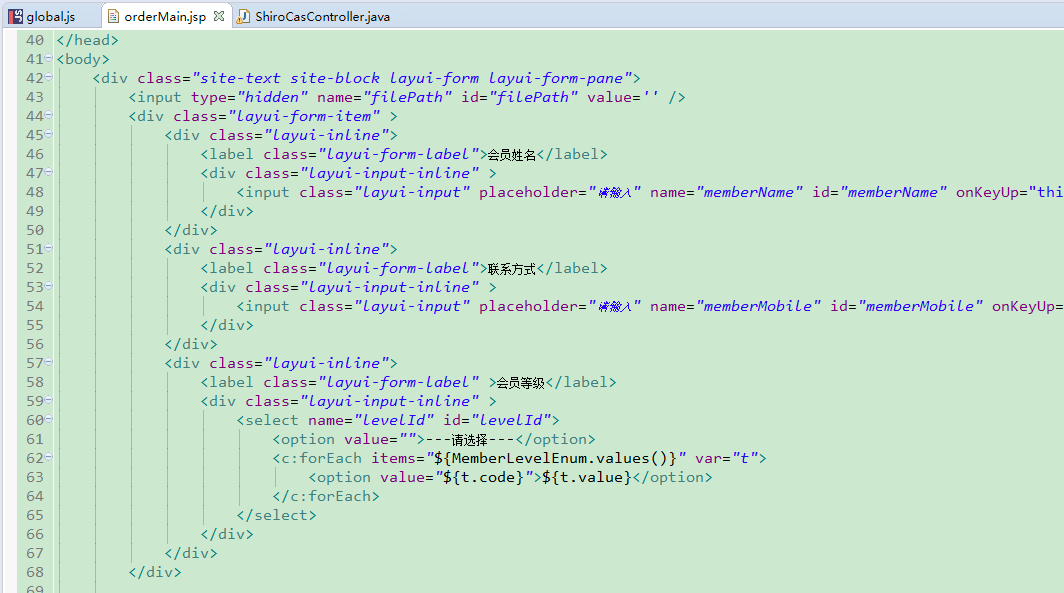The image size is (1064, 593).
Task: Click line number 48 in the gutter
Action: 35,191
